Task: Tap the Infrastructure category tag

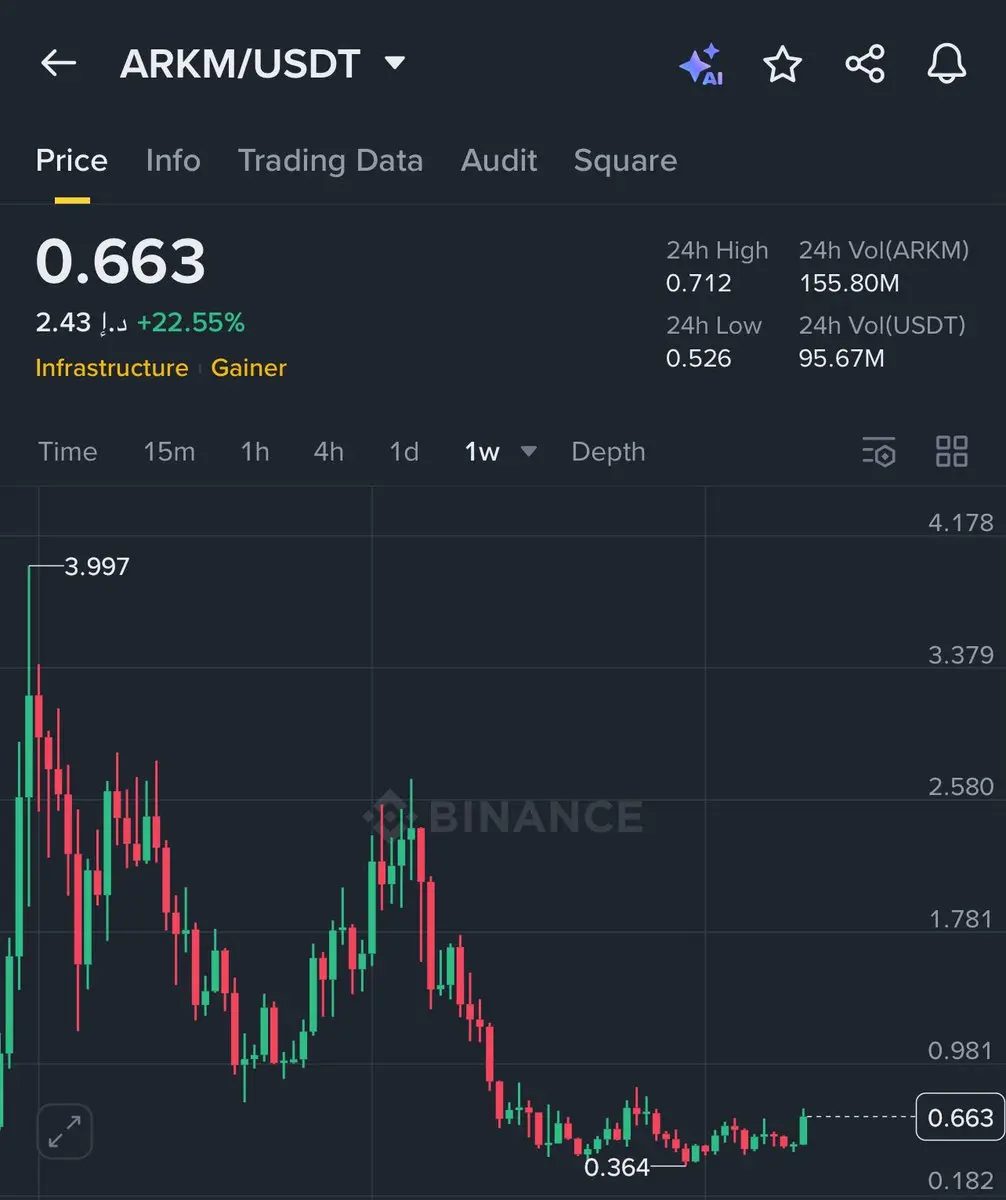Action: point(112,368)
